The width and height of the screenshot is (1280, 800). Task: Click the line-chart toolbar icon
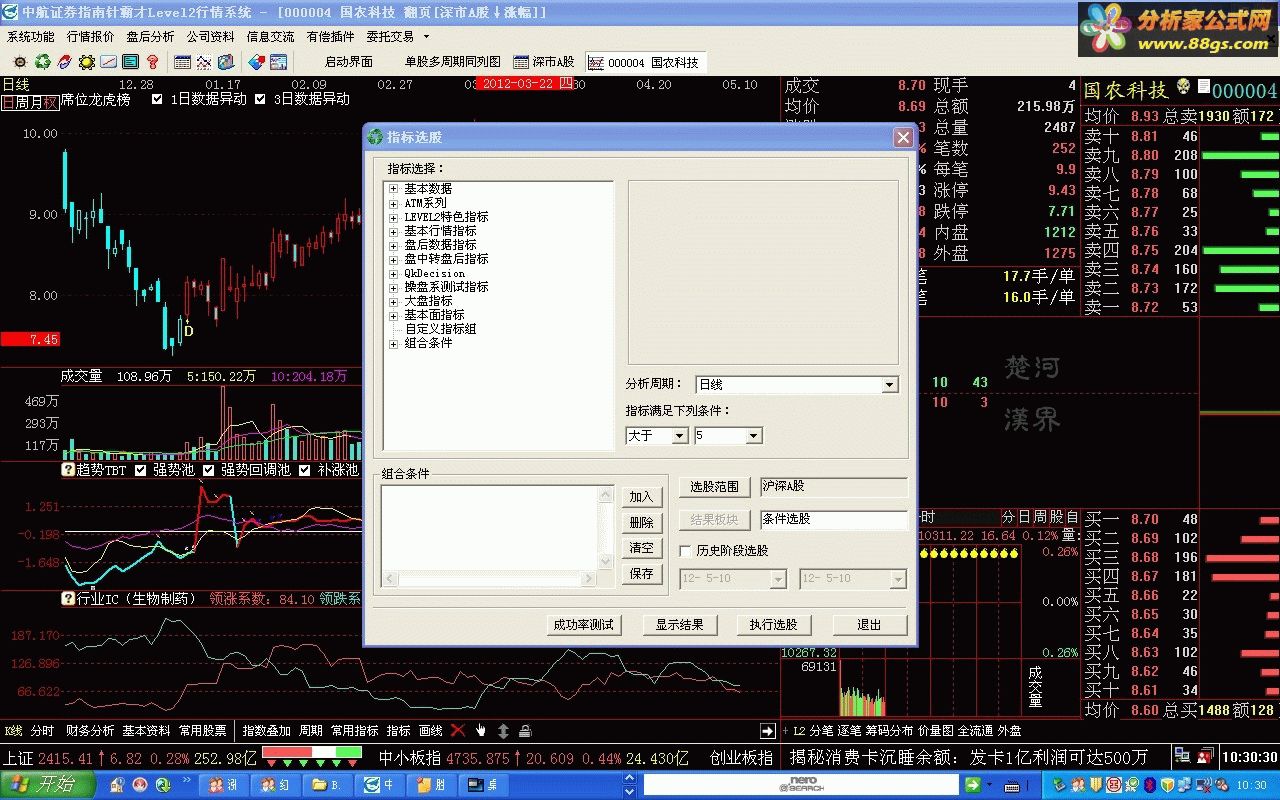tap(108, 62)
